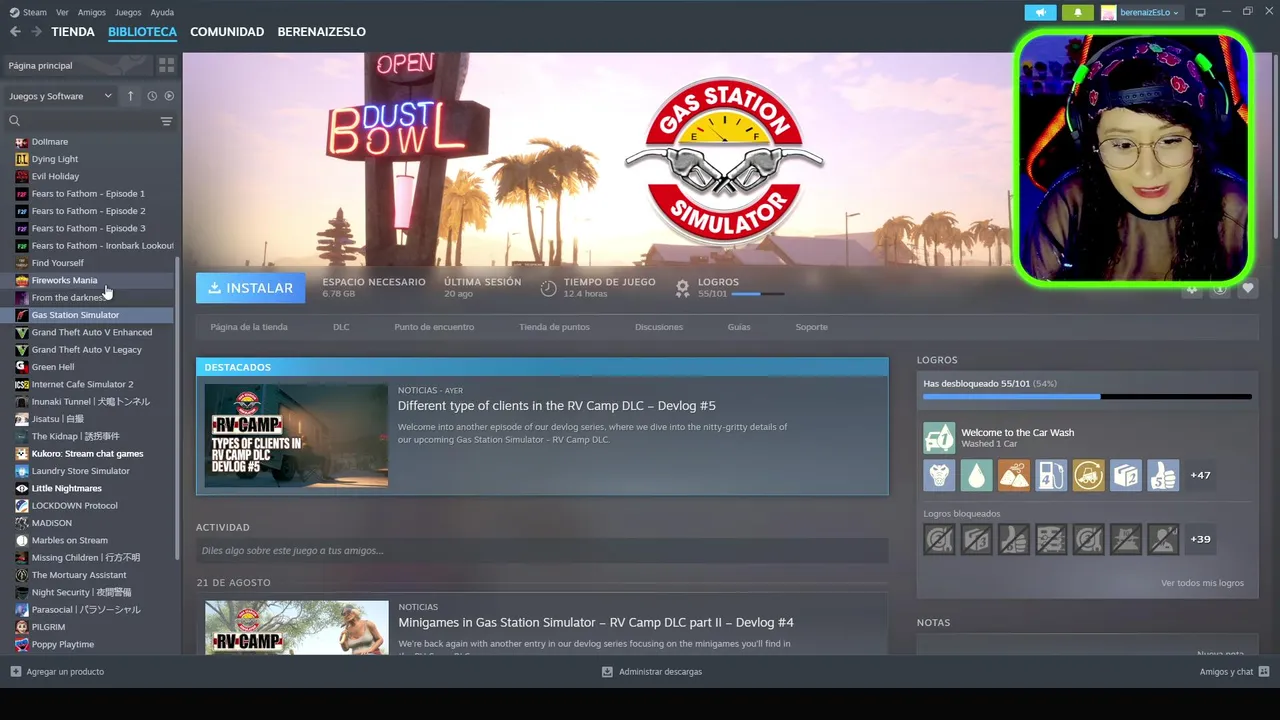The image size is (1280, 720).
Task: Open the Soporte link
Action: tap(811, 327)
